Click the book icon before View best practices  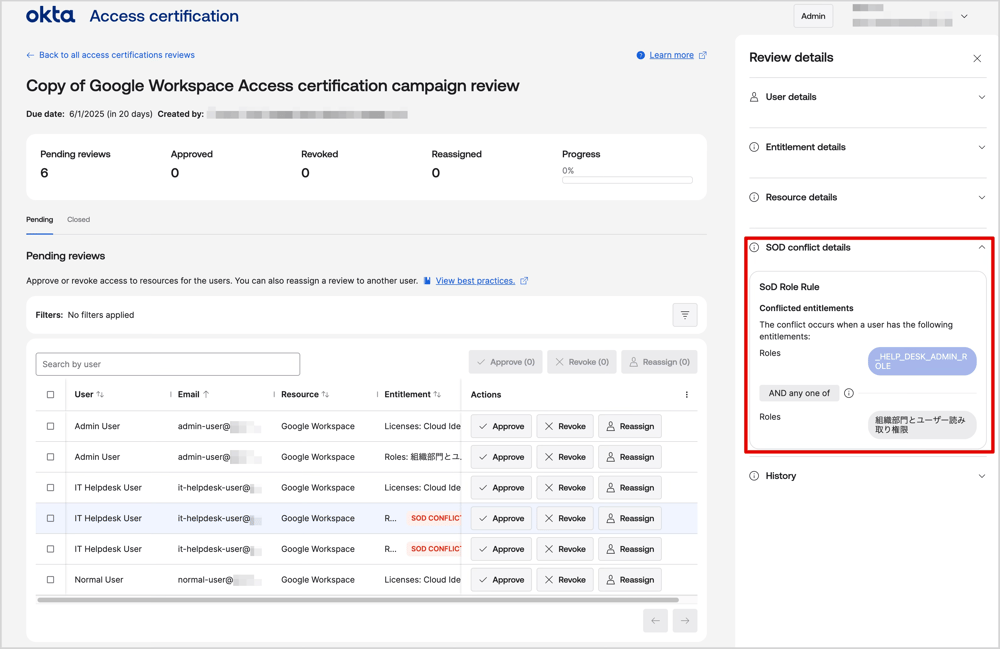tap(427, 281)
